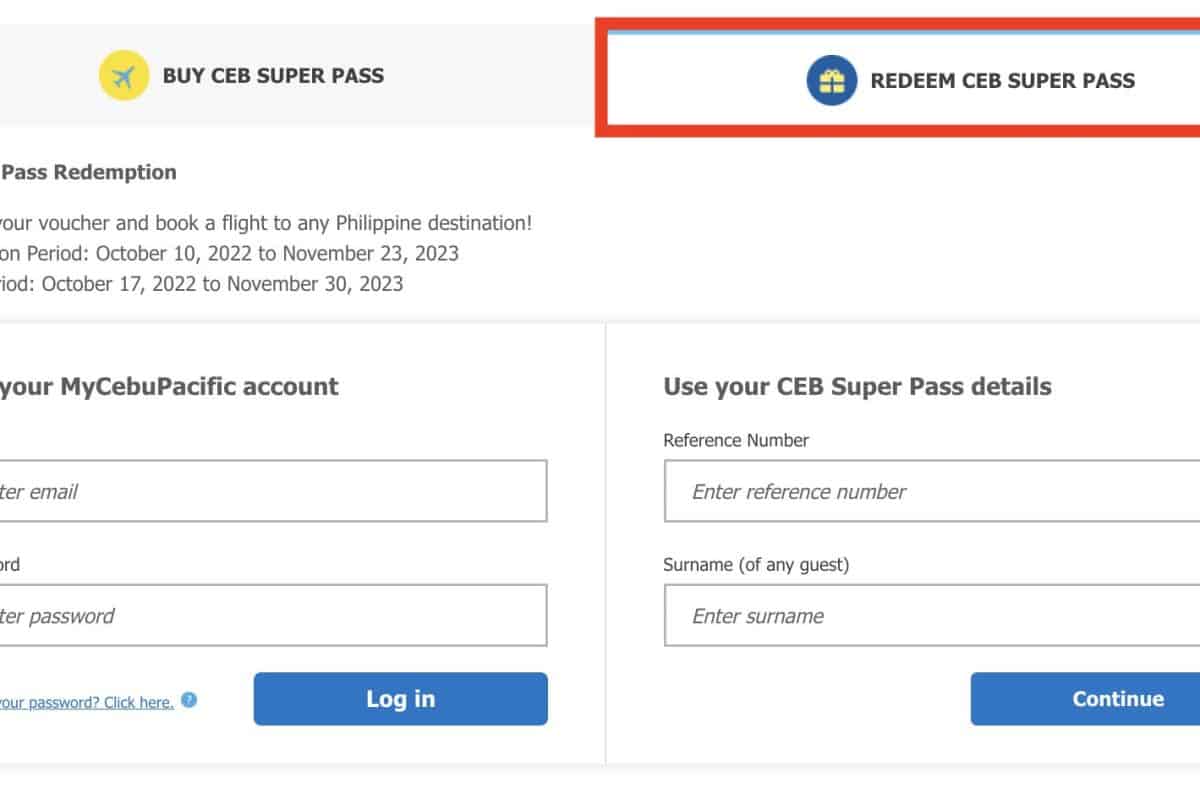Screen dimensions: 1200x800
Task: Focus the email input field
Action: tap(272, 491)
